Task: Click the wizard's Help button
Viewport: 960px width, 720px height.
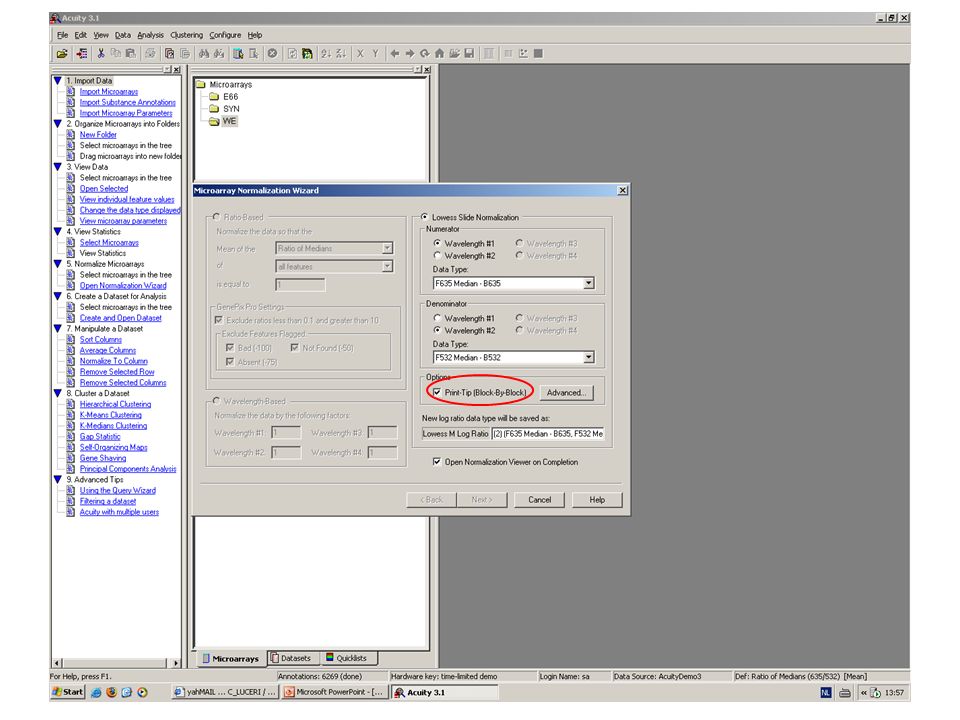Action: pyautogui.click(x=597, y=500)
